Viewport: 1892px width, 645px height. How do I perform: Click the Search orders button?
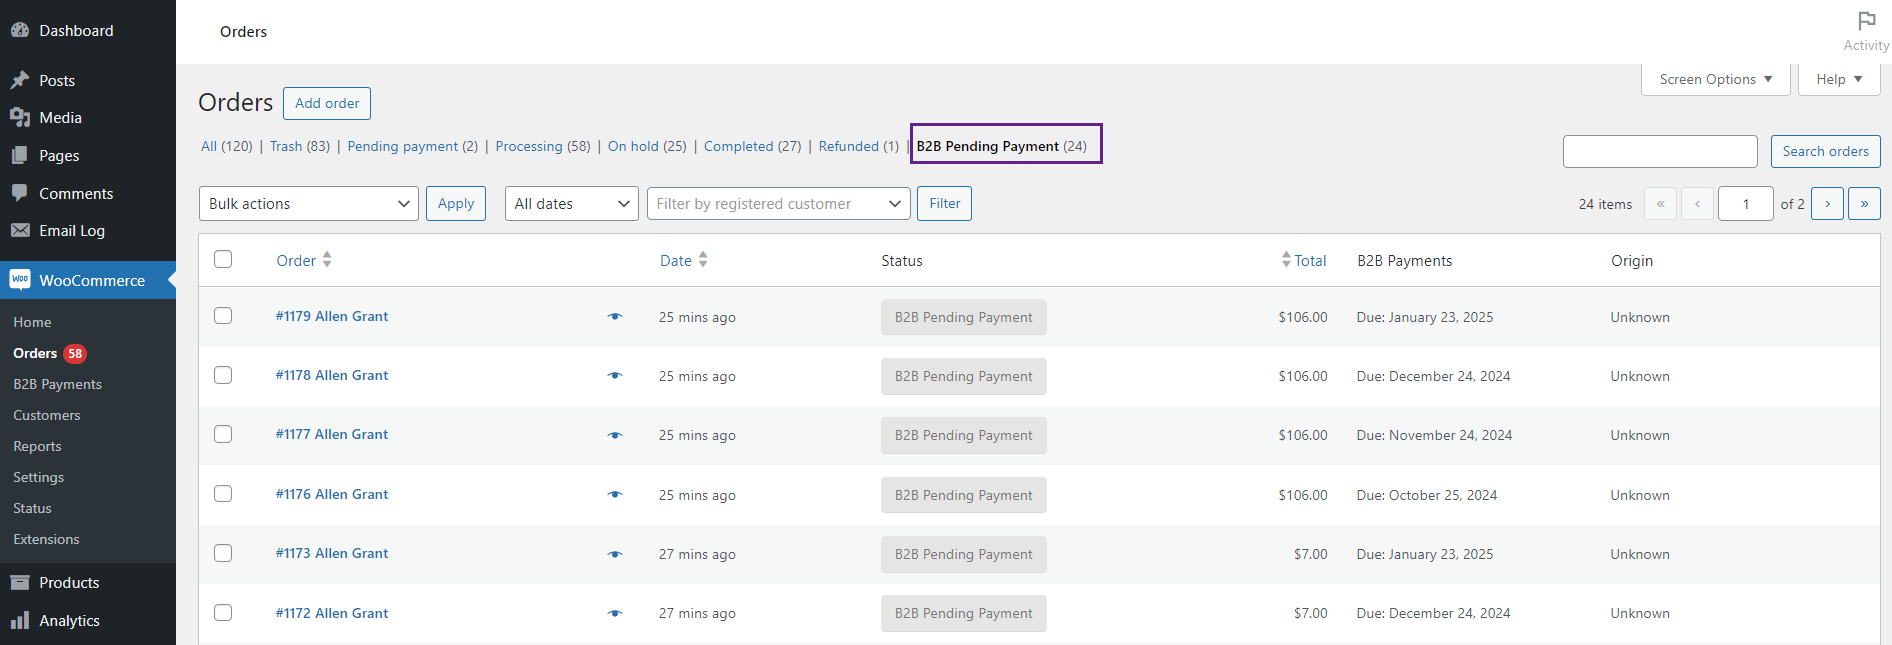pos(1825,151)
